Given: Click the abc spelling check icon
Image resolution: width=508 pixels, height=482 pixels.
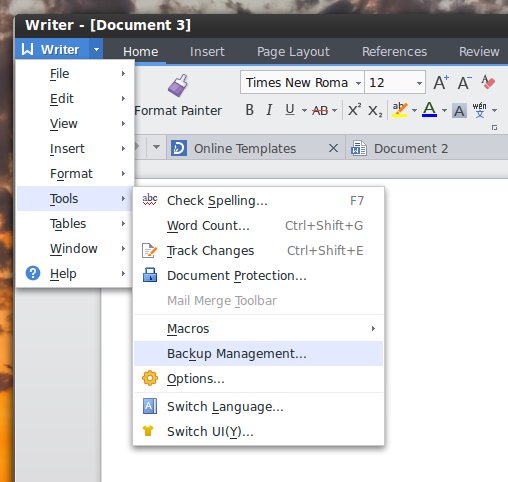Looking at the screenshot, I should coord(150,200).
